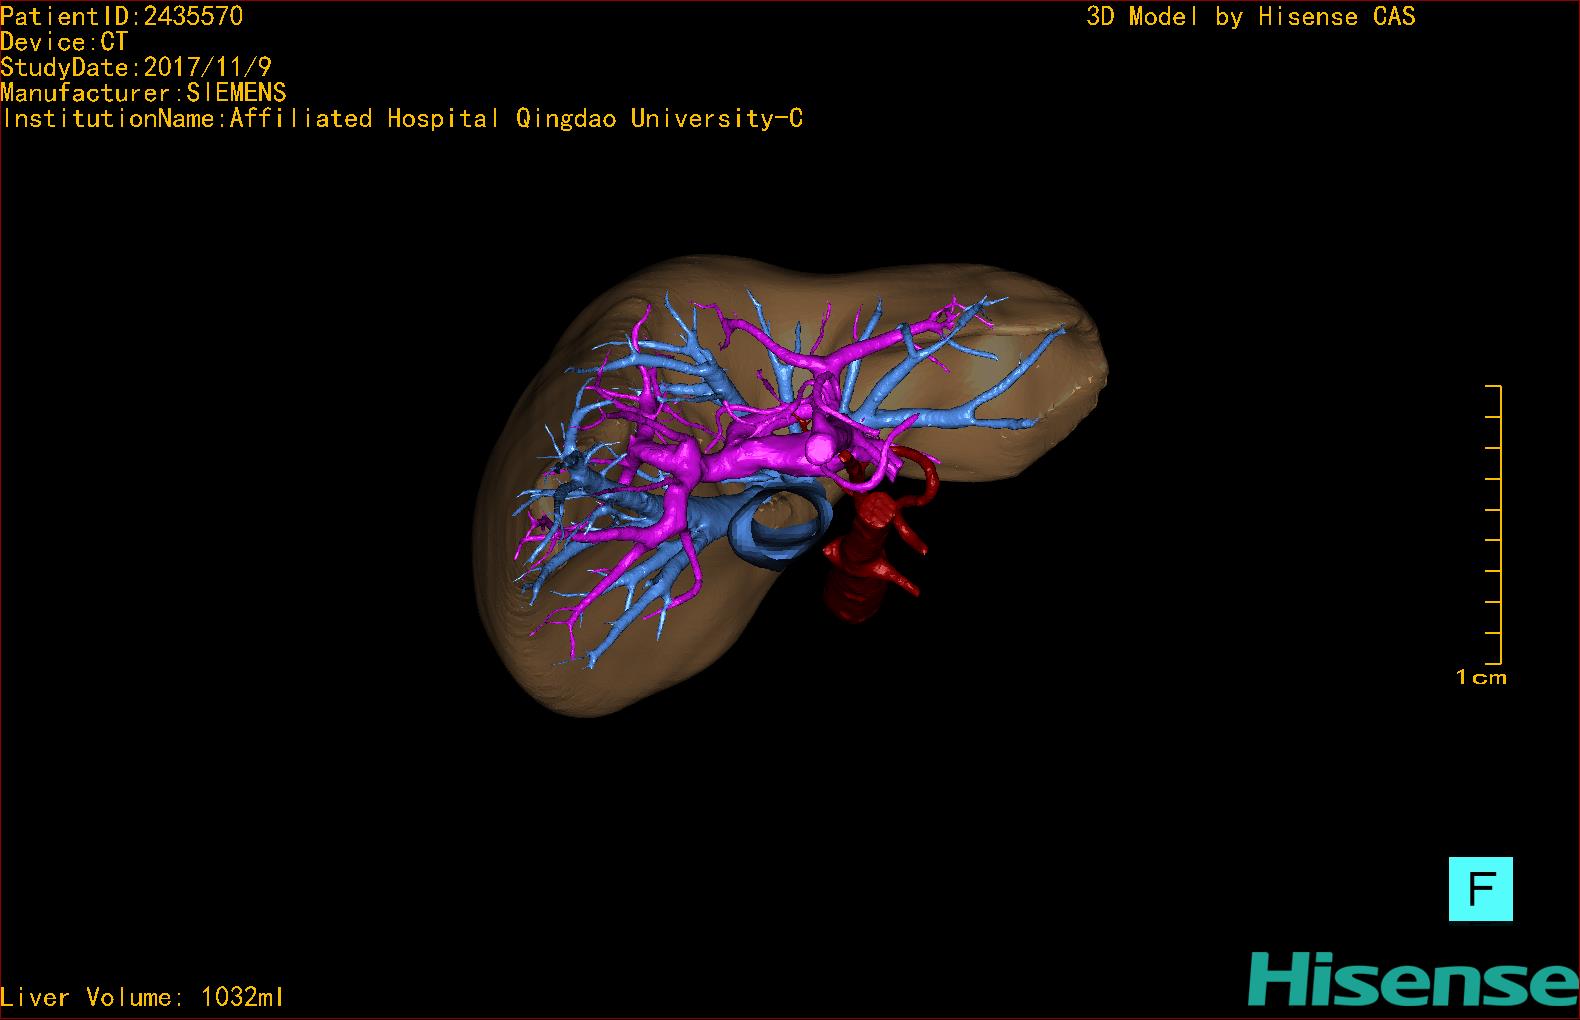The width and height of the screenshot is (1580, 1020).
Task: Click the InstitutionName Affiliated Hospital text
Action: [402, 118]
